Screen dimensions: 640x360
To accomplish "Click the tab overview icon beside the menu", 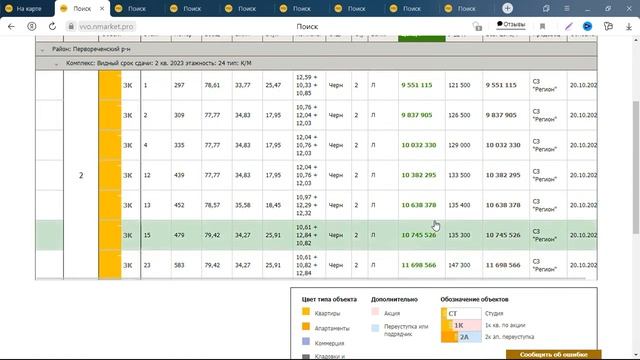I will click(546, 8).
